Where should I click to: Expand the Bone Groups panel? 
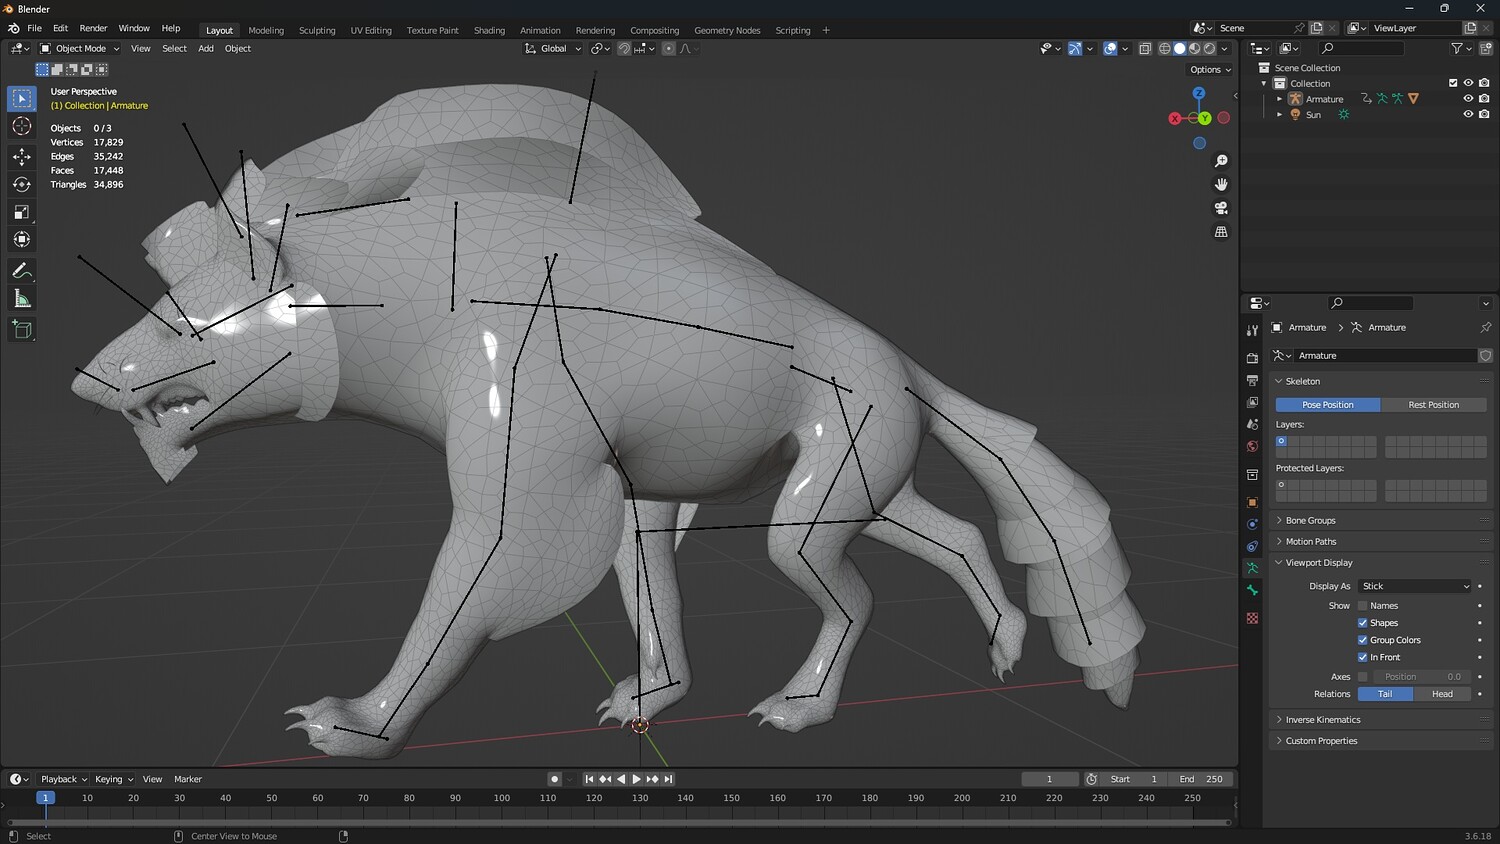point(1310,520)
